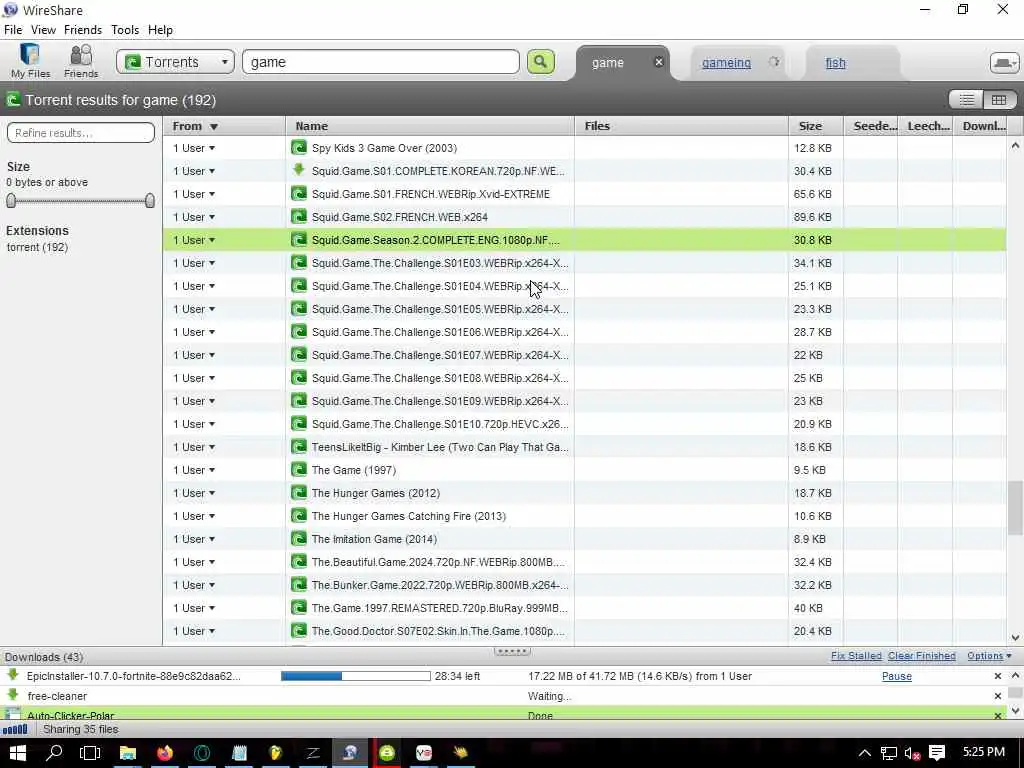Screen dimensions: 1024x768
Task: Click the Clear Finished link
Action: tap(921, 656)
